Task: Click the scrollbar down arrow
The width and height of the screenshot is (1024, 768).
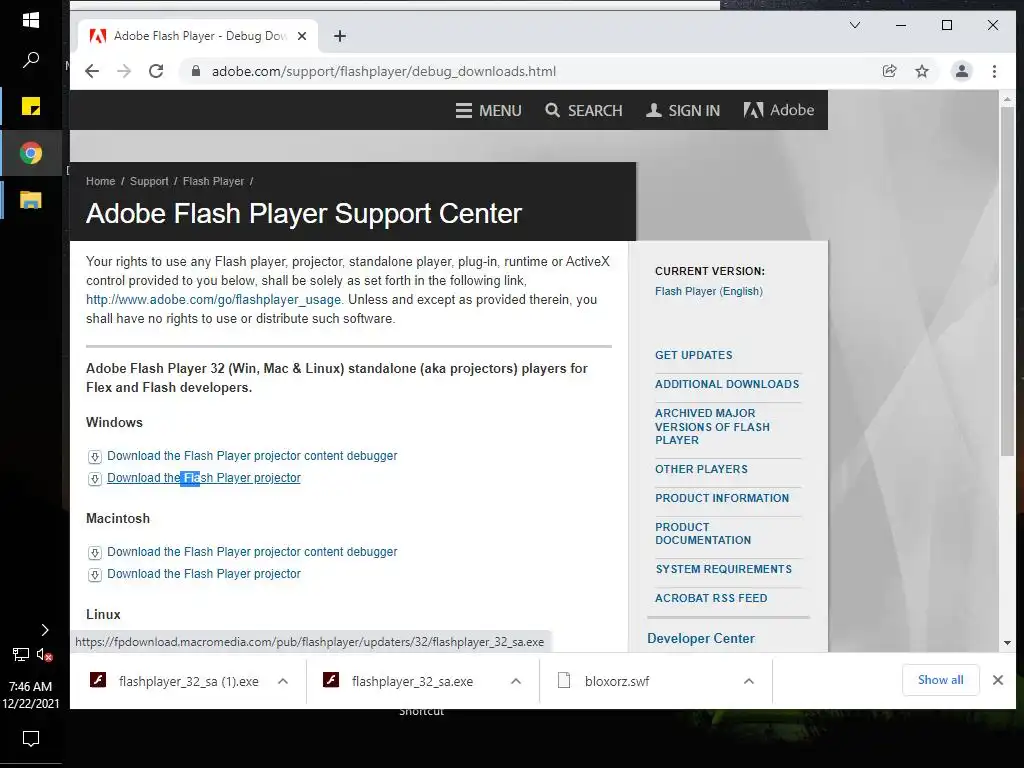Action: (x=1007, y=643)
